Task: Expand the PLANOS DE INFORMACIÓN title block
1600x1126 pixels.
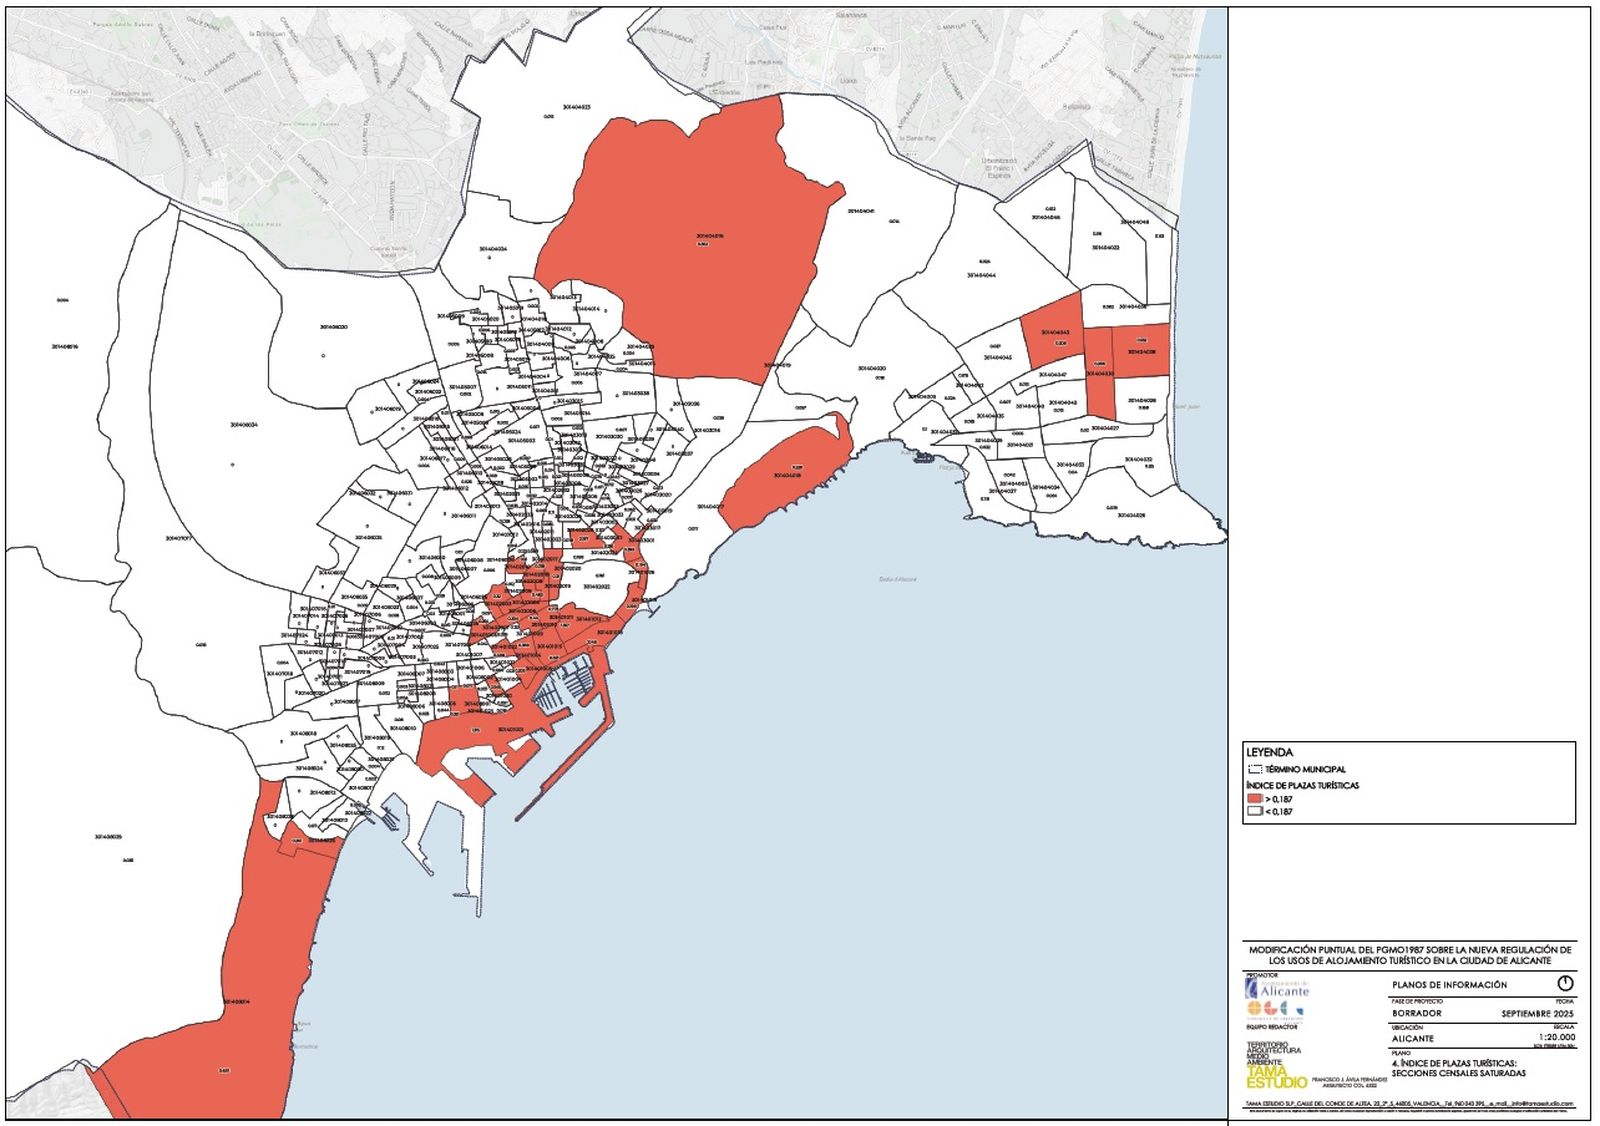Action: pyautogui.click(x=1450, y=984)
